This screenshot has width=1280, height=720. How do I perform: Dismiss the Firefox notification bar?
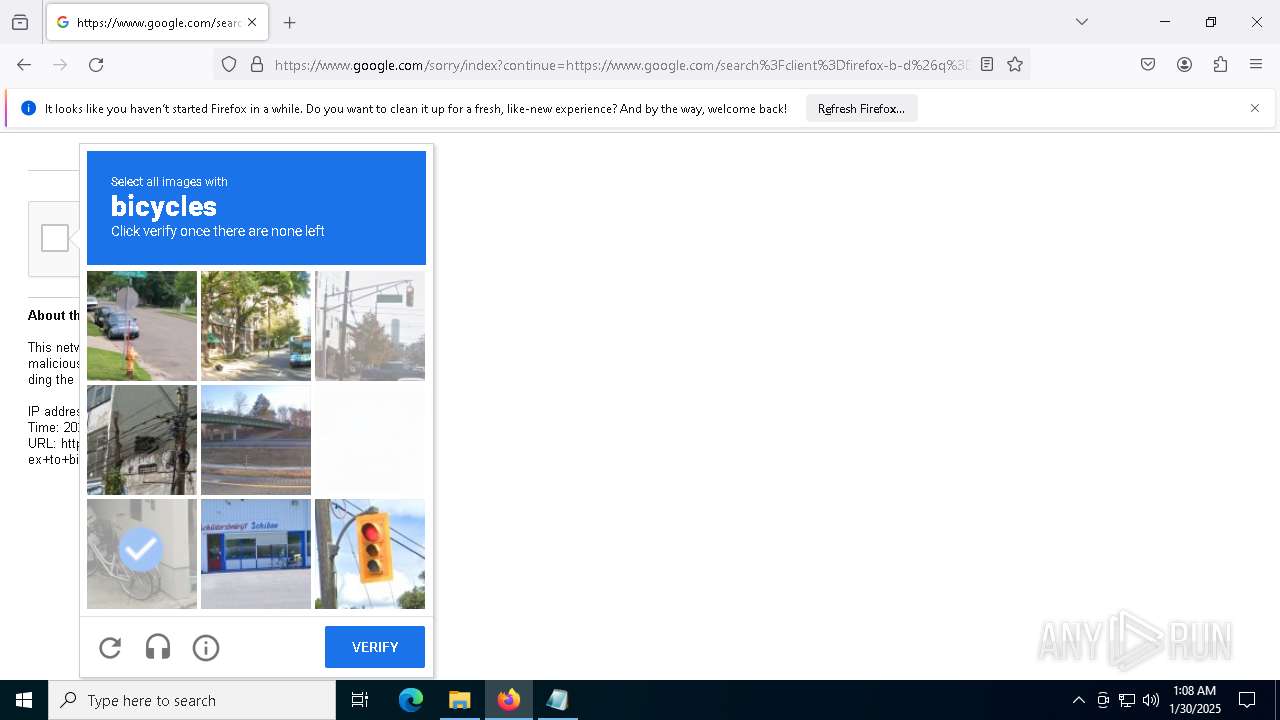pyautogui.click(x=1255, y=108)
